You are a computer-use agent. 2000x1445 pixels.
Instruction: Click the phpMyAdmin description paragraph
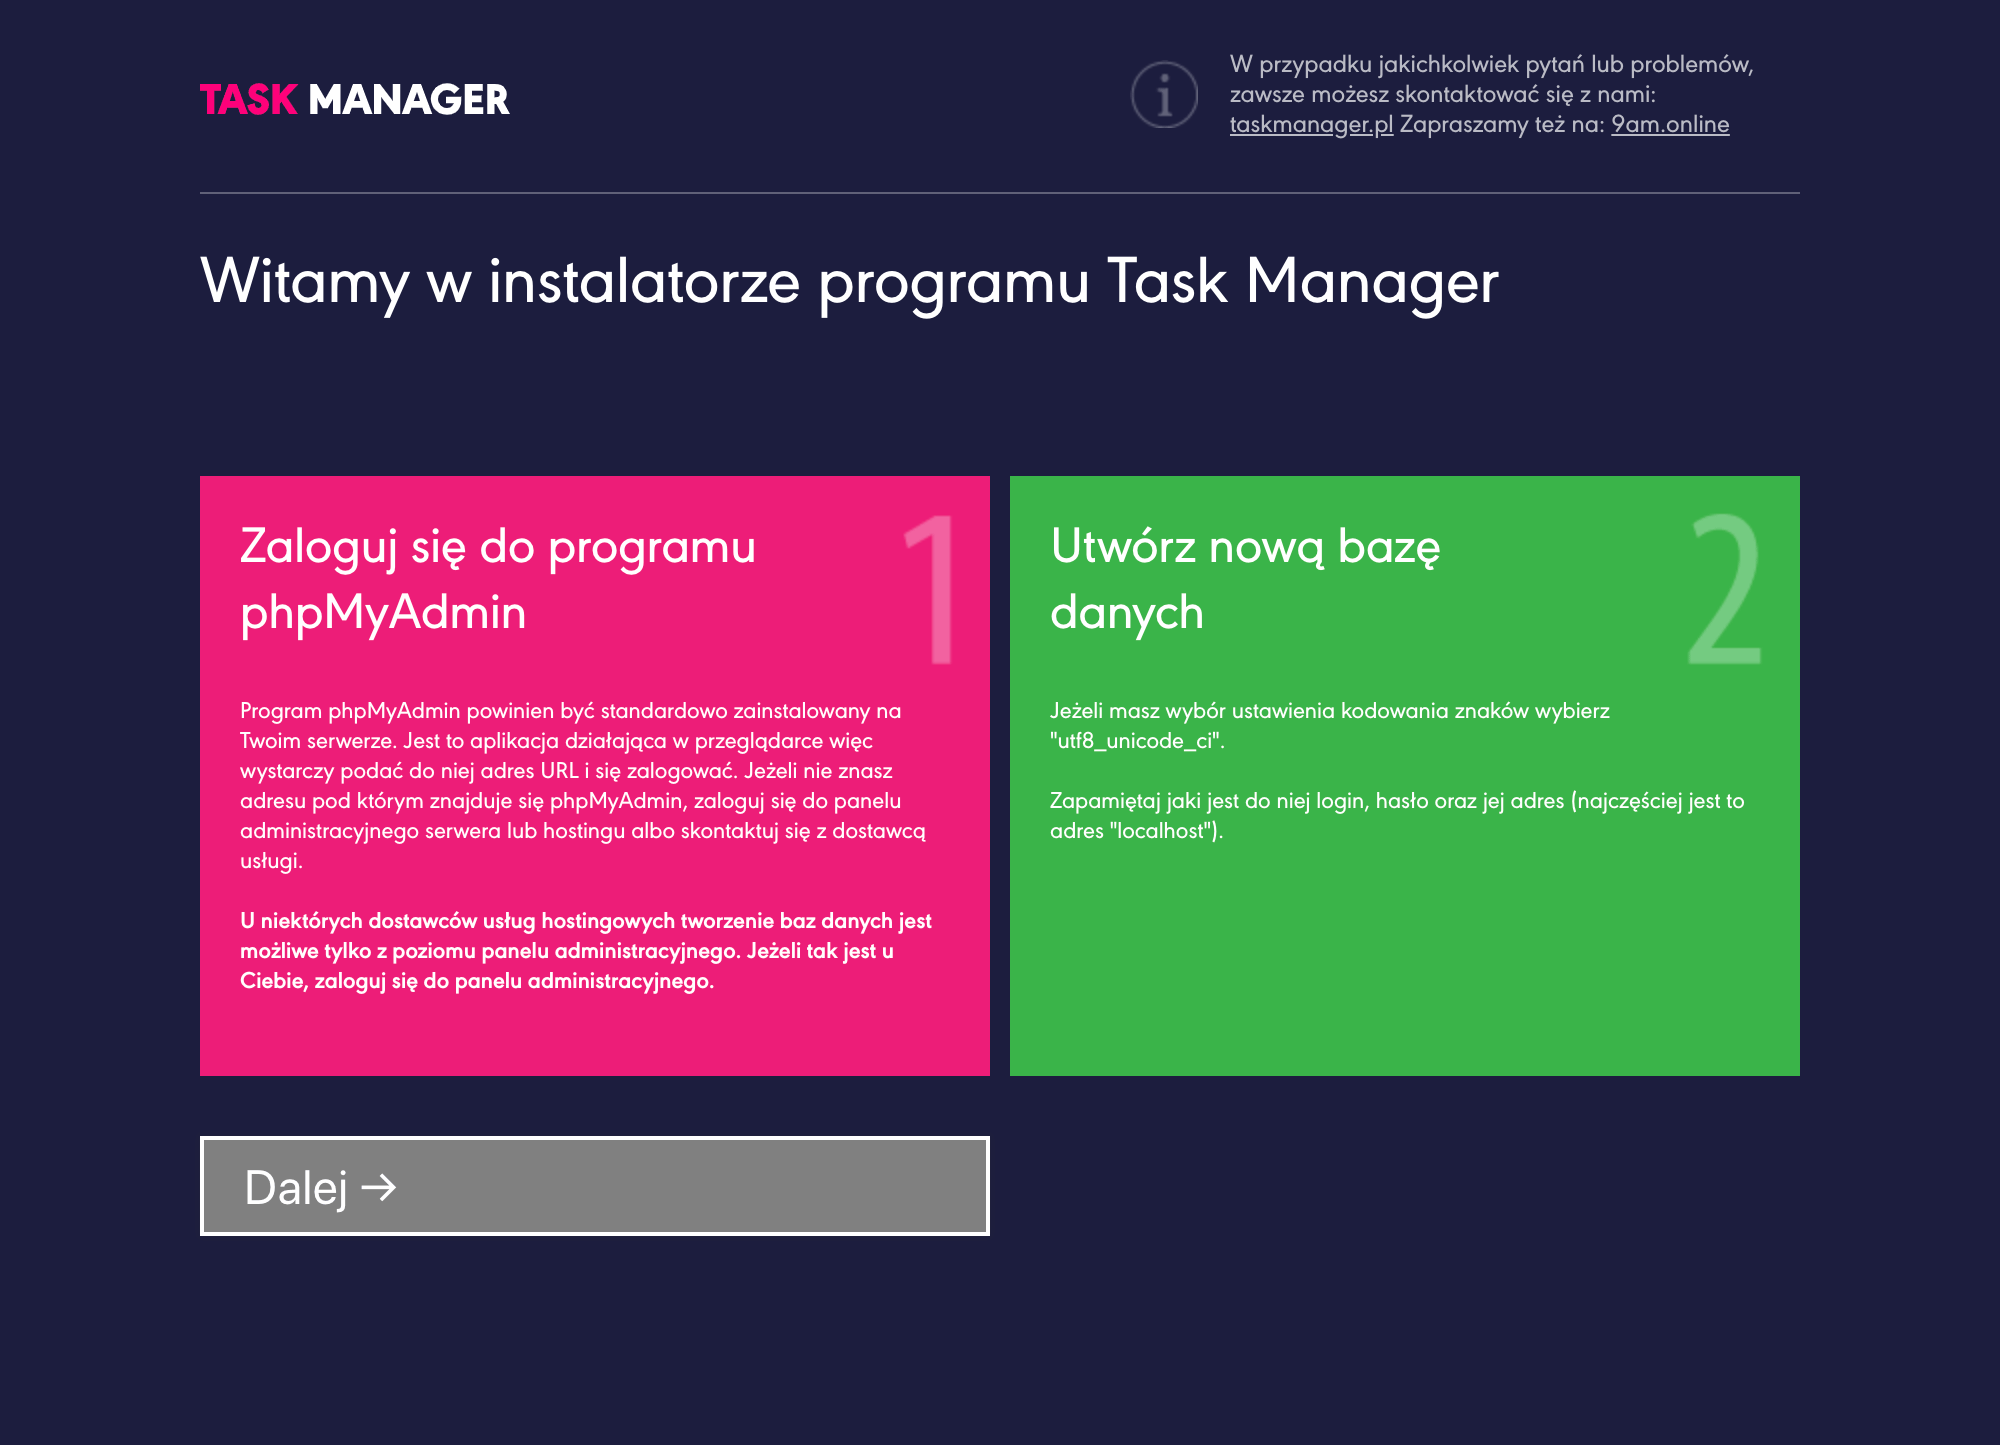coord(583,786)
